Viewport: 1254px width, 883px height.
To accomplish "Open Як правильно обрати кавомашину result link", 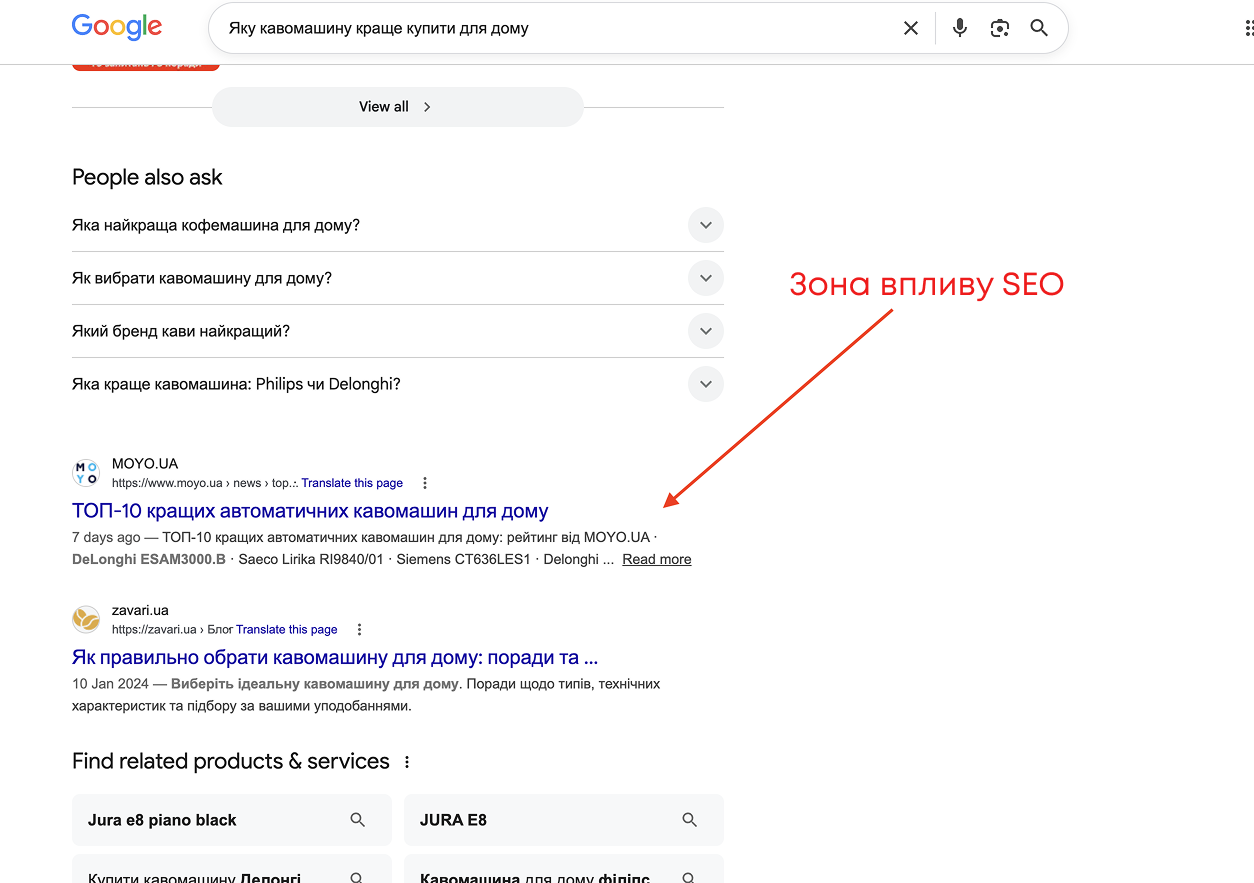I will click(335, 658).
